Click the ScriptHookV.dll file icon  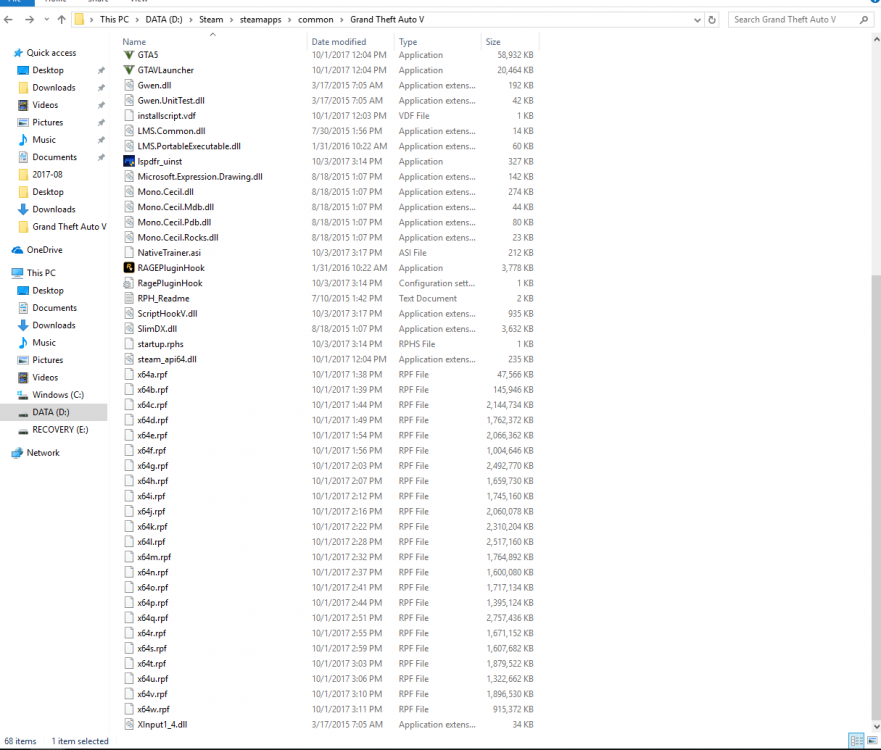pyautogui.click(x=129, y=313)
